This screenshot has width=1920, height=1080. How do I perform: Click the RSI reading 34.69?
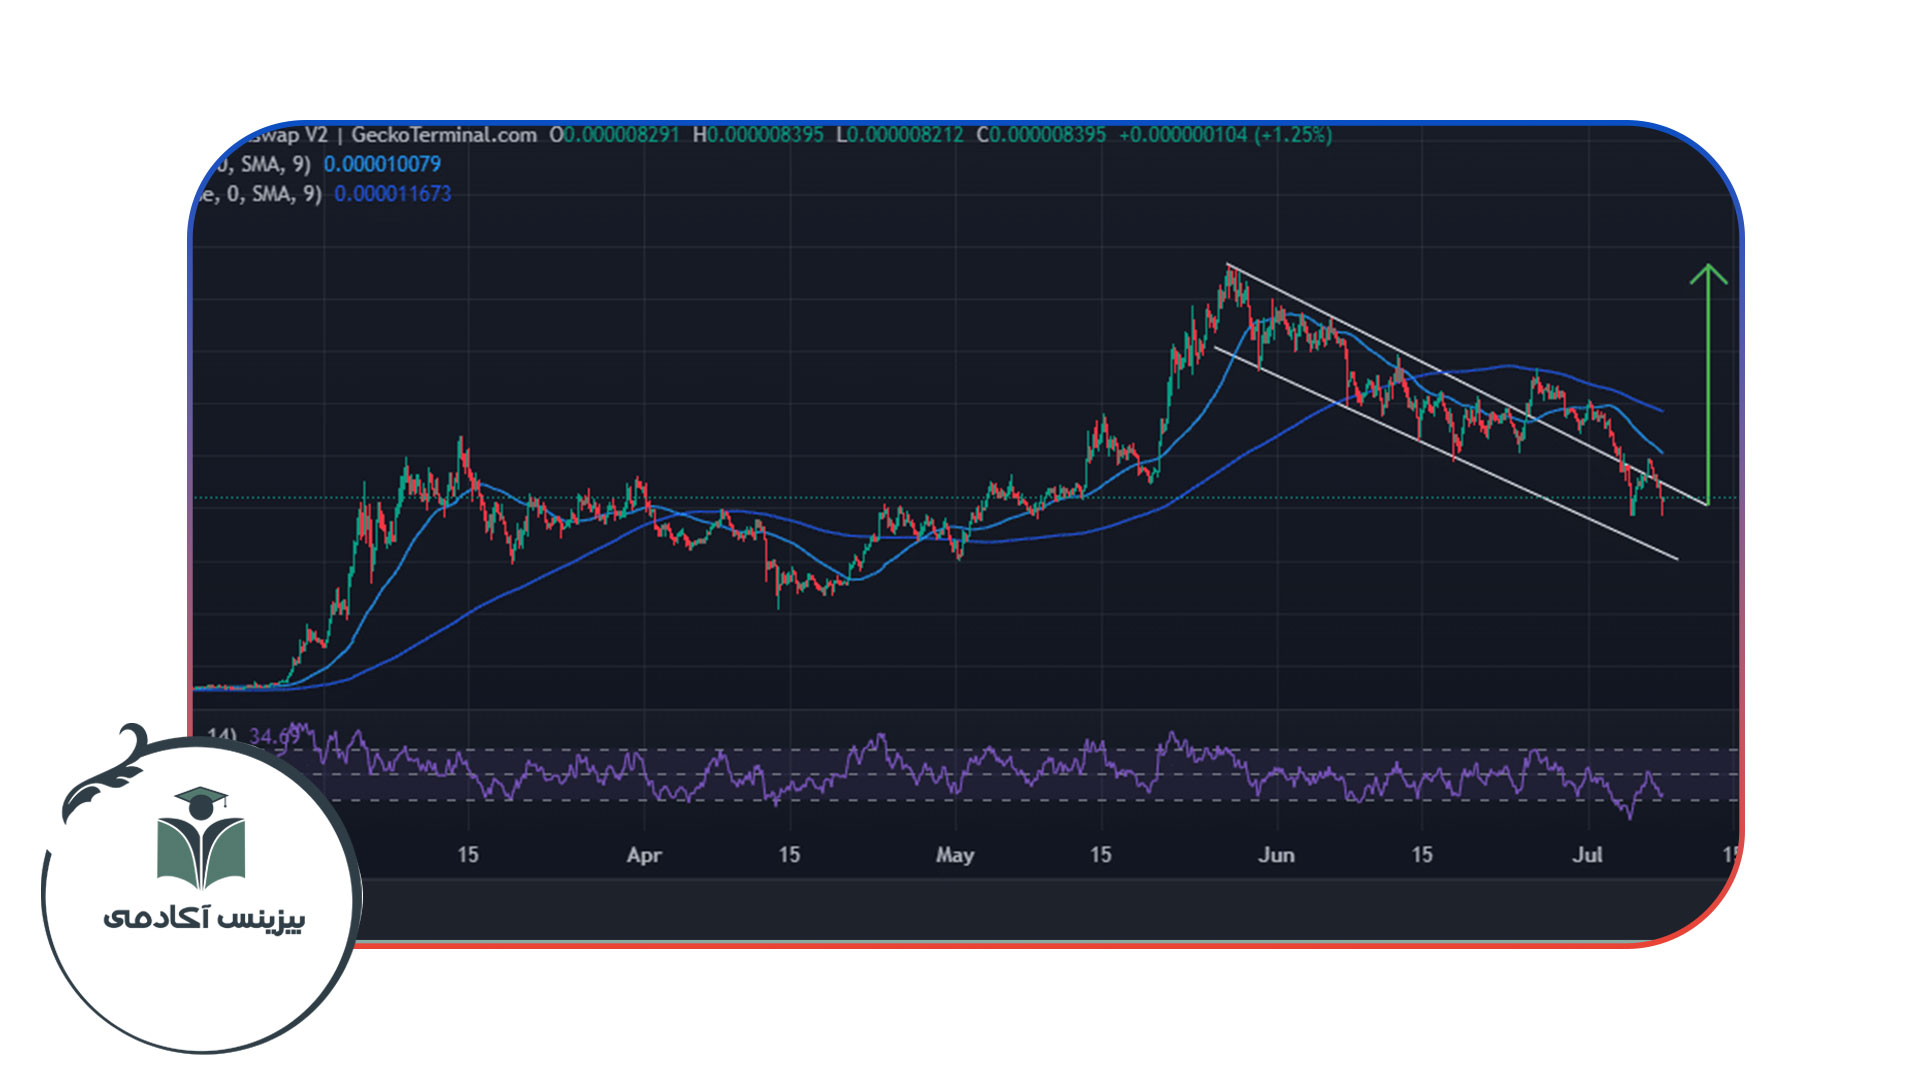(x=273, y=737)
